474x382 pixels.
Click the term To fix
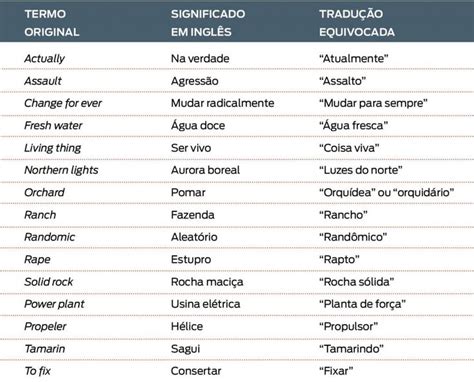(38, 371)
